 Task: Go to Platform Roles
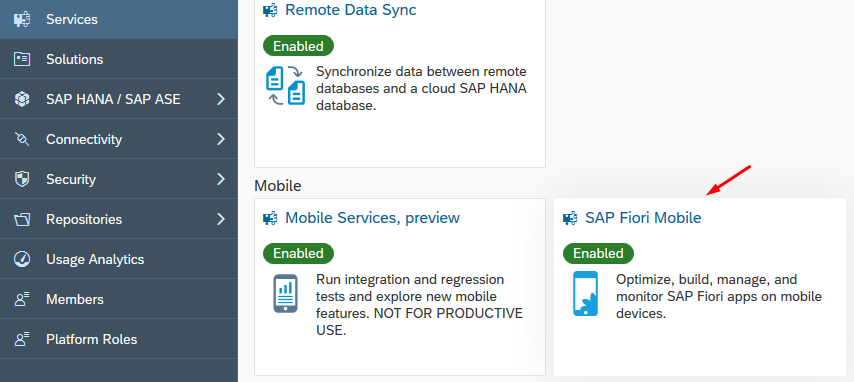(119, 339)
